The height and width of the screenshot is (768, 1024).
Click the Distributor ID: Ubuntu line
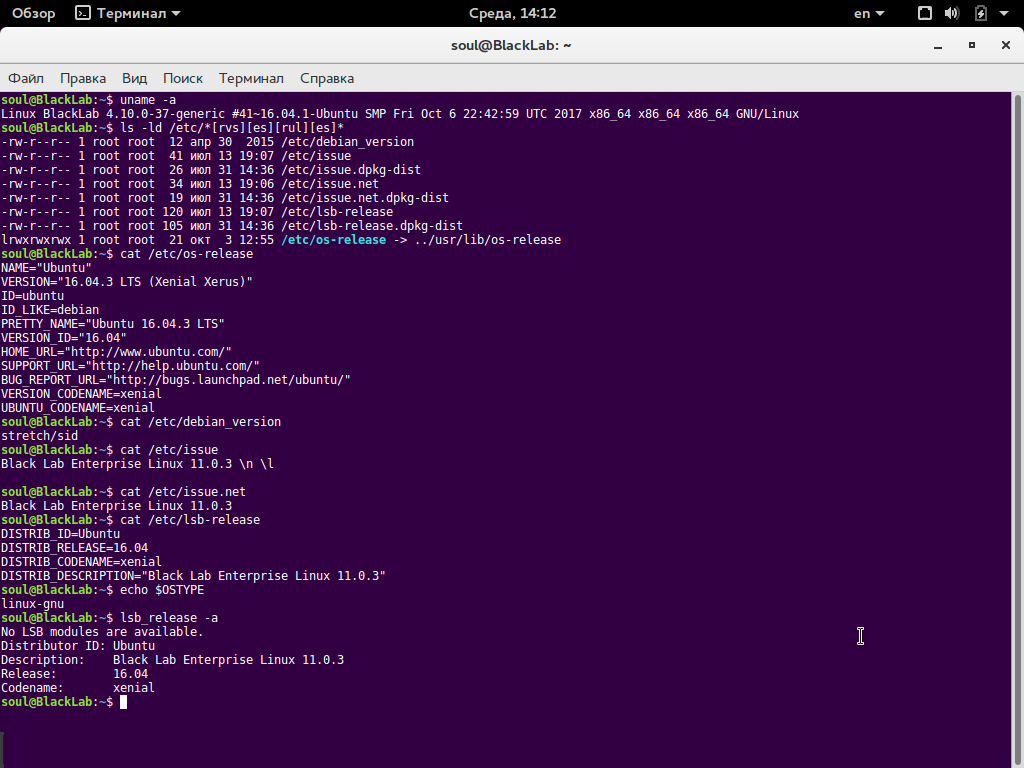[x=78, y=646]
